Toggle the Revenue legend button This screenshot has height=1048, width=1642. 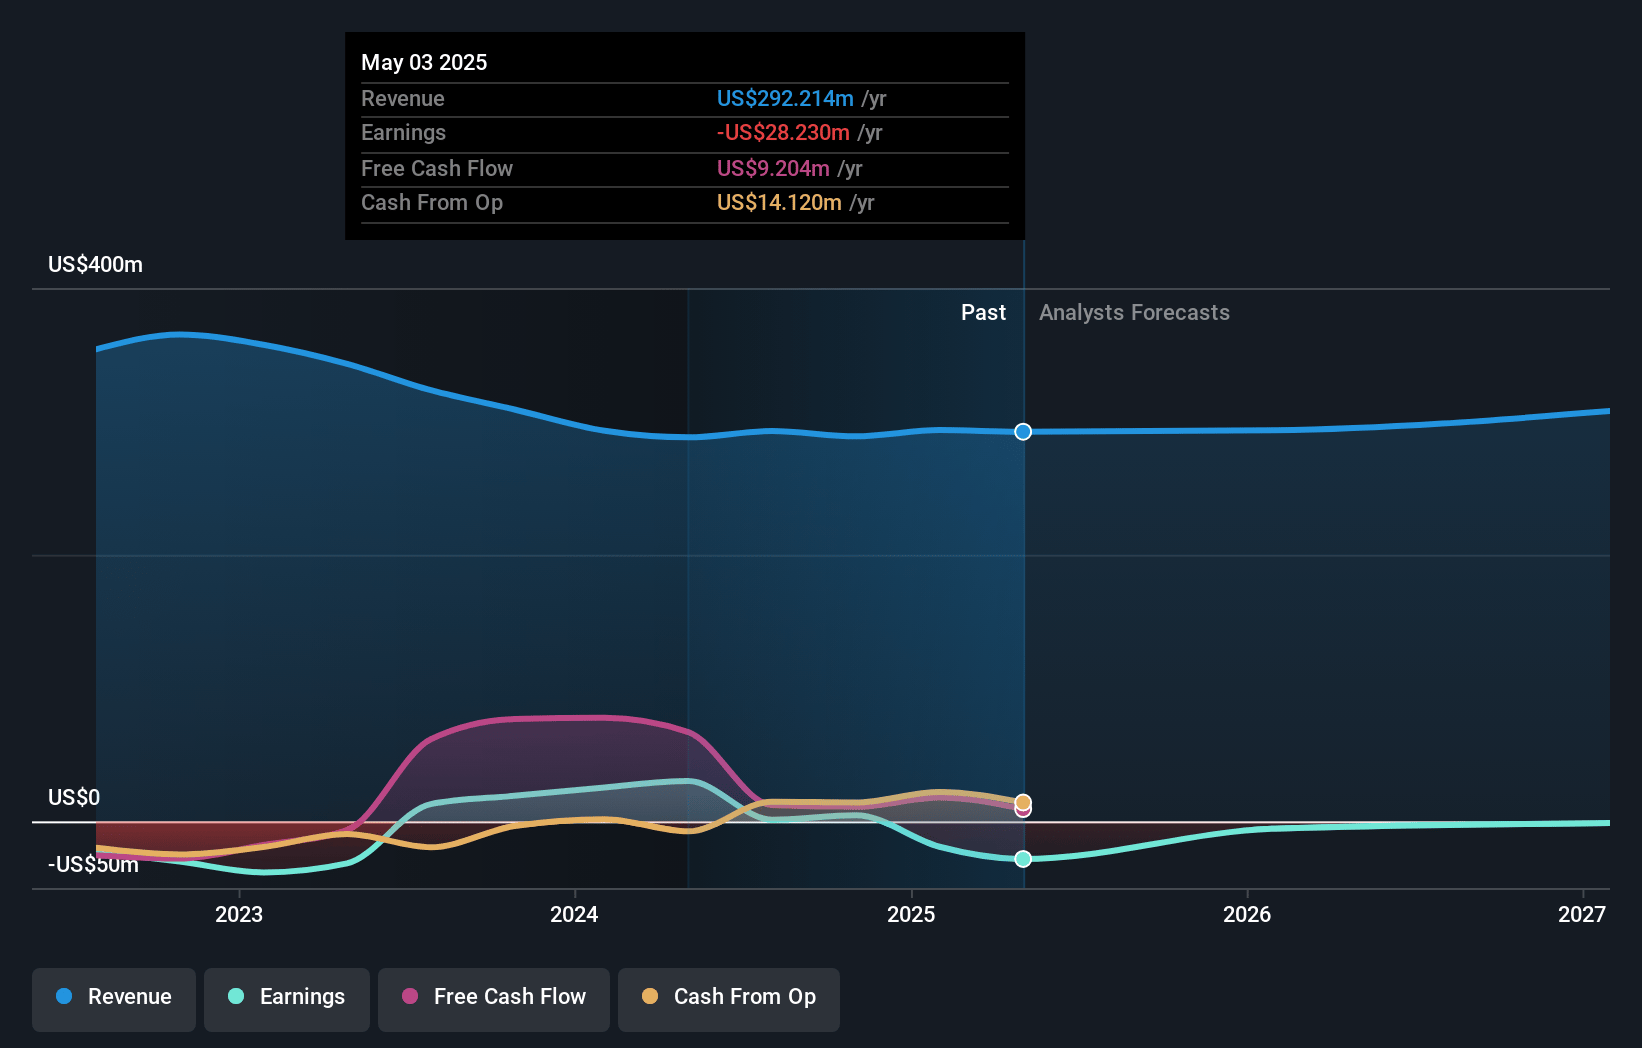114,999
